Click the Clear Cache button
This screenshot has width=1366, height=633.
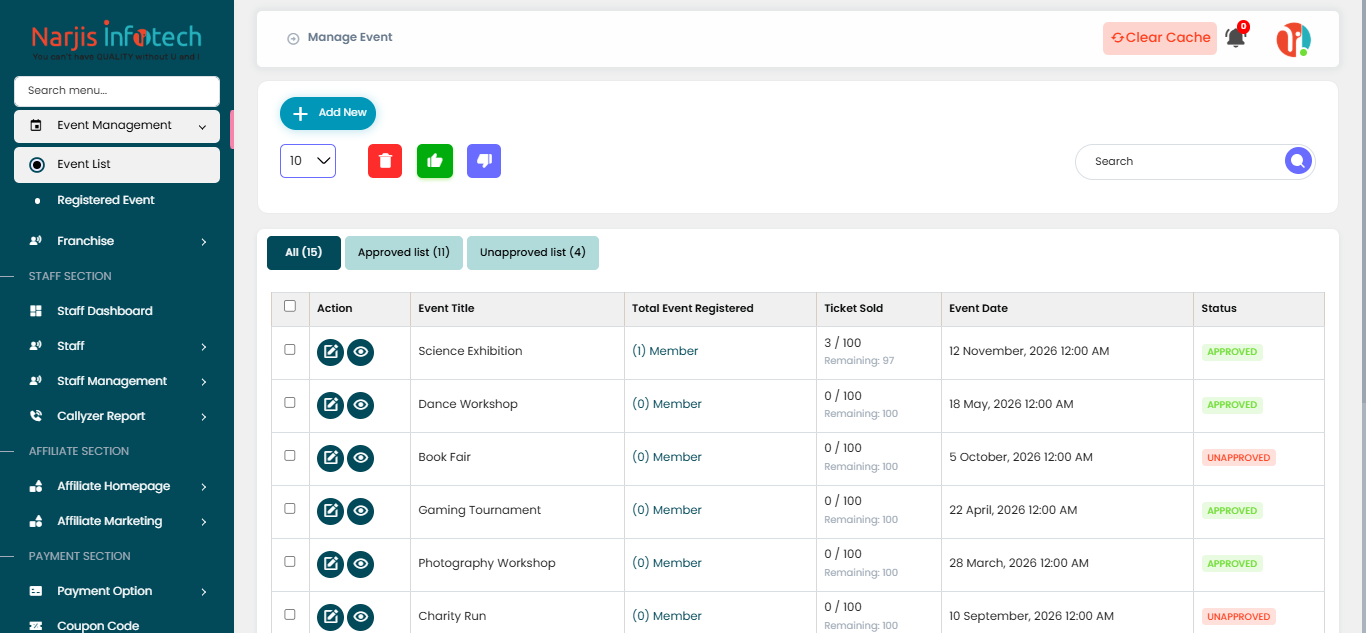coord(1160,38)
